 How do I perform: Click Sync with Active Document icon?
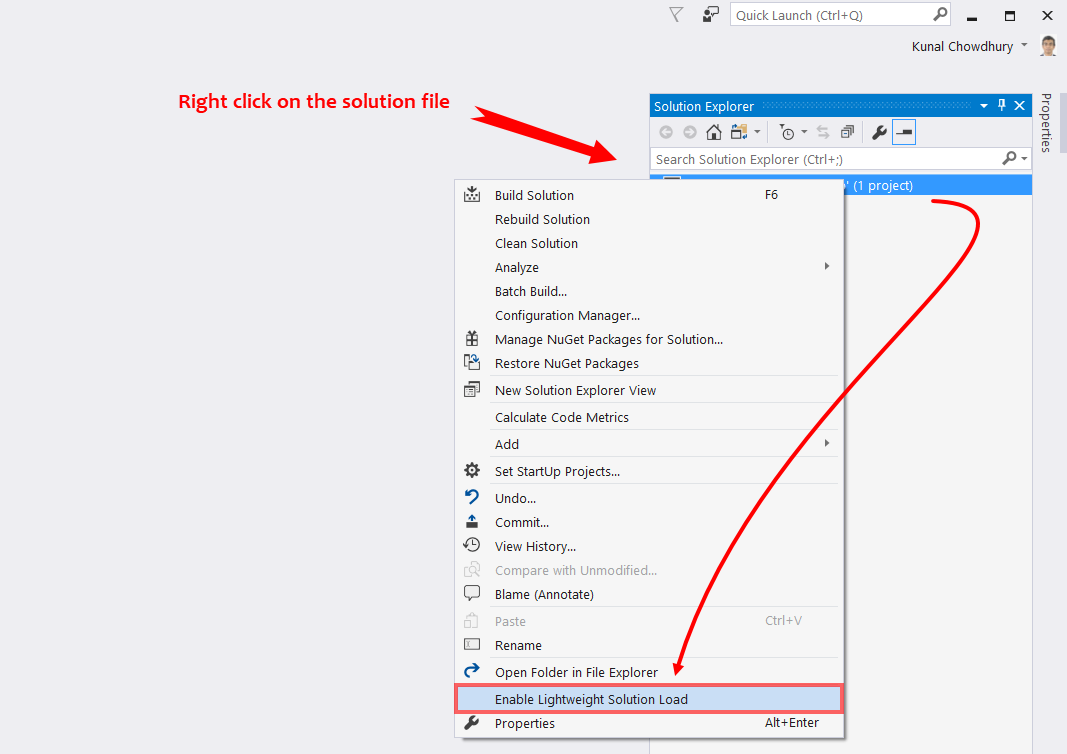tap(823, 132)
